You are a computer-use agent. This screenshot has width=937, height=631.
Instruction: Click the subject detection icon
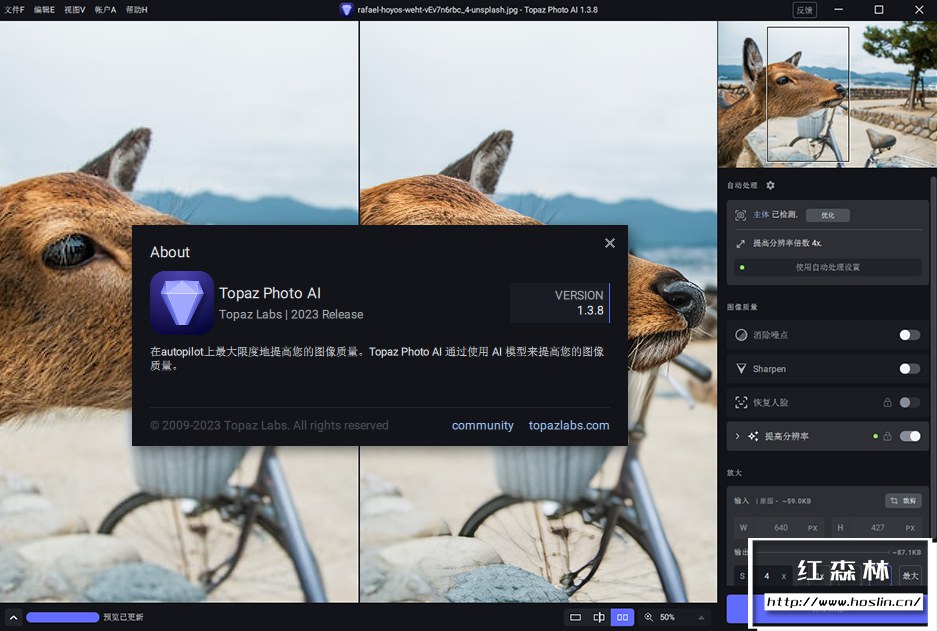tap(740, 215)
